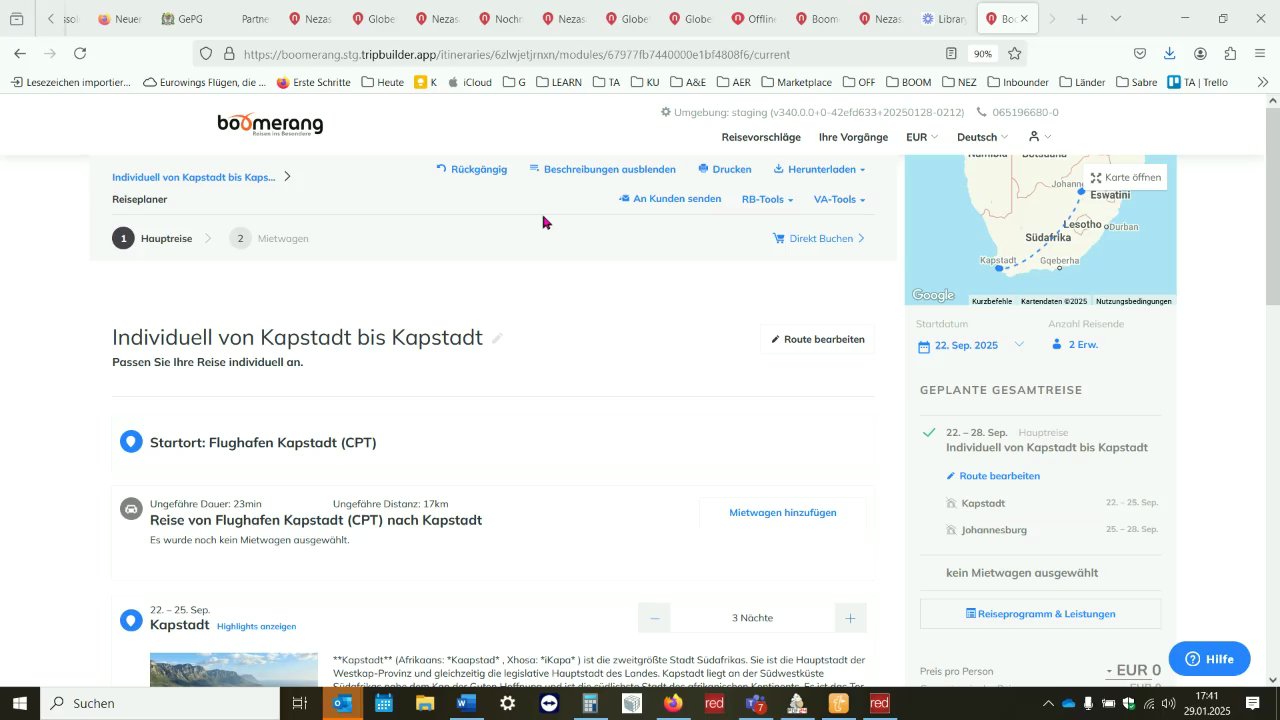Open the iCloud bookmark

[x=469, y=82]
